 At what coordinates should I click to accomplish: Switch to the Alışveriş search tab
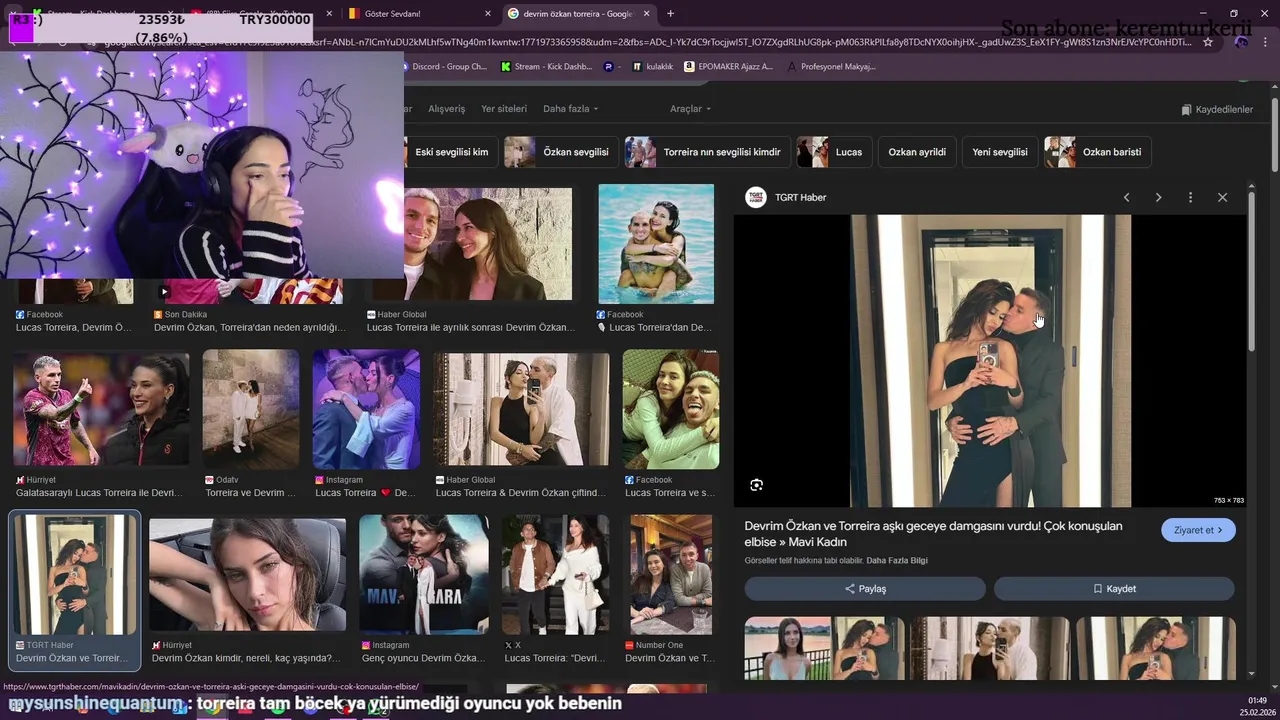pyautogui.click(x=446, y=108)
